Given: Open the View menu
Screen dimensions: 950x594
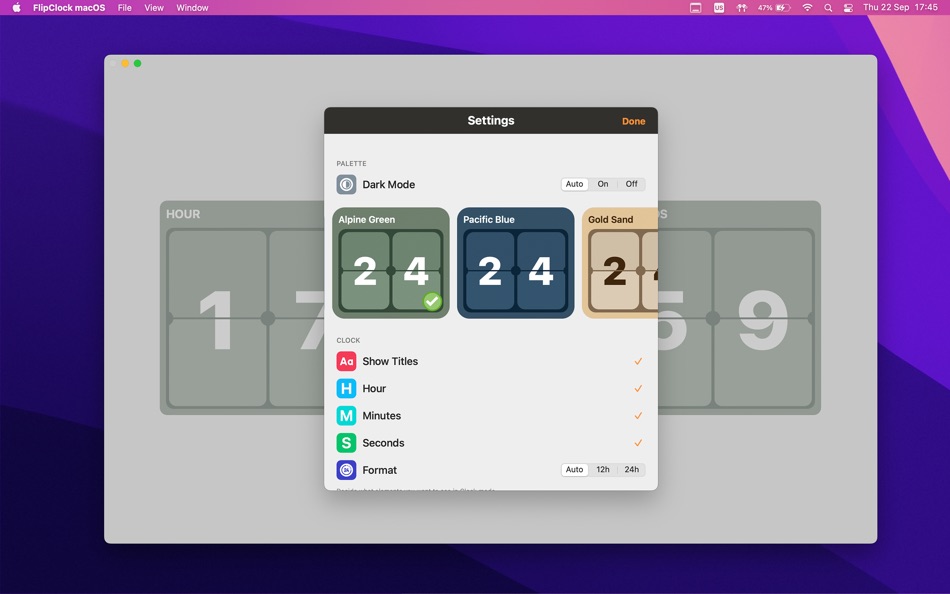Looking at the screenshot, I should 154,8.
